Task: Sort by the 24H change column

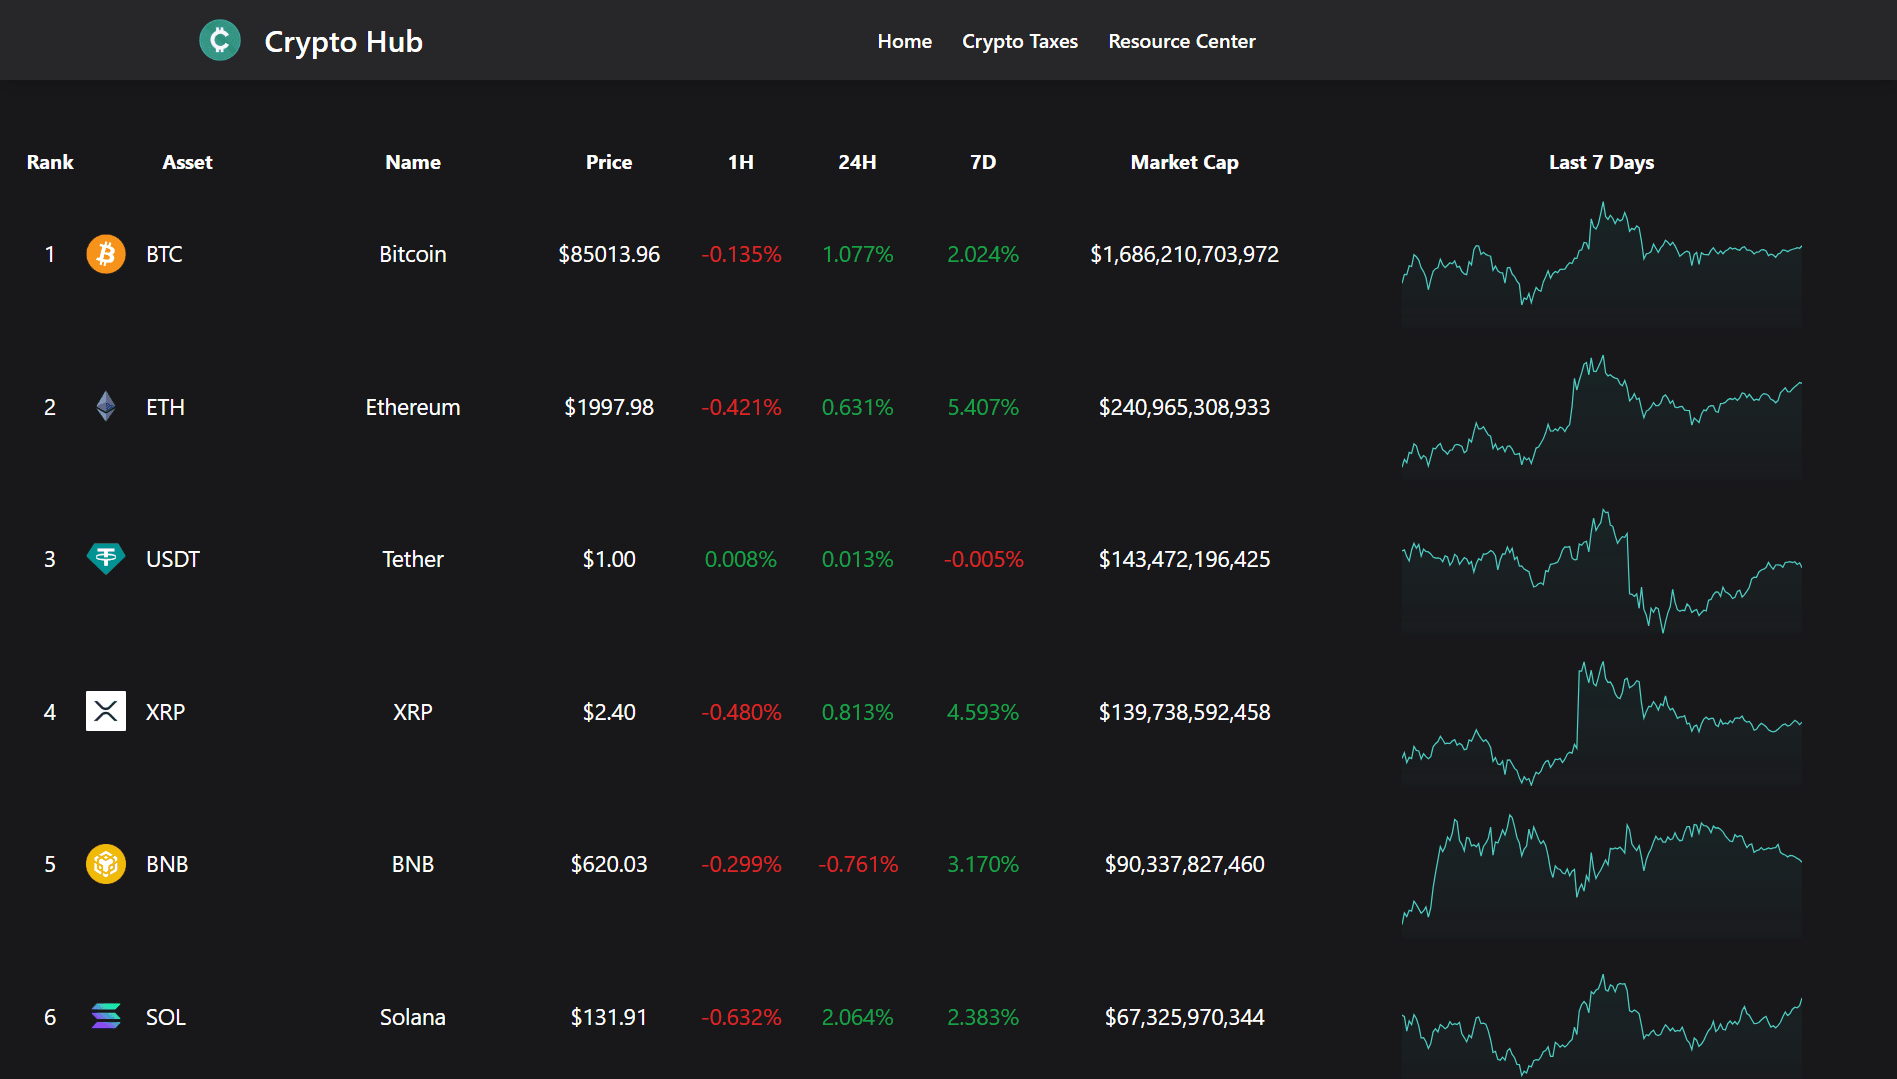Action: [857, 161]
